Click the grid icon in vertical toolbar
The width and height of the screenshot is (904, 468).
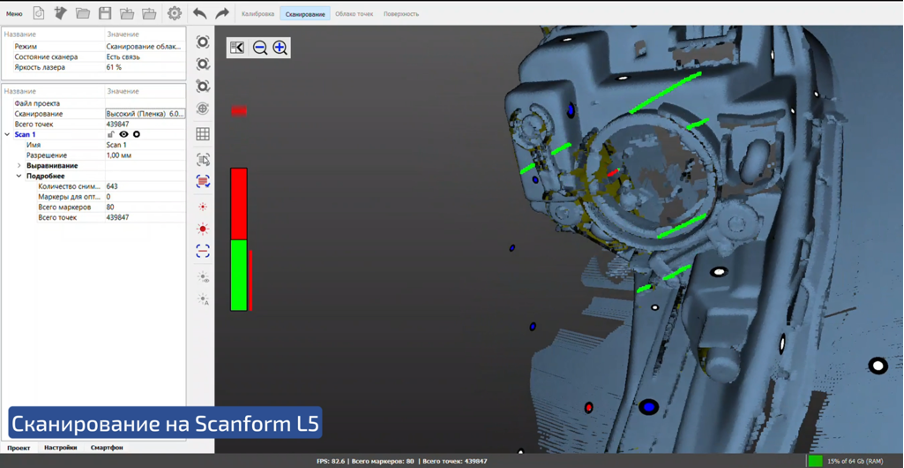tap(203, 134)
